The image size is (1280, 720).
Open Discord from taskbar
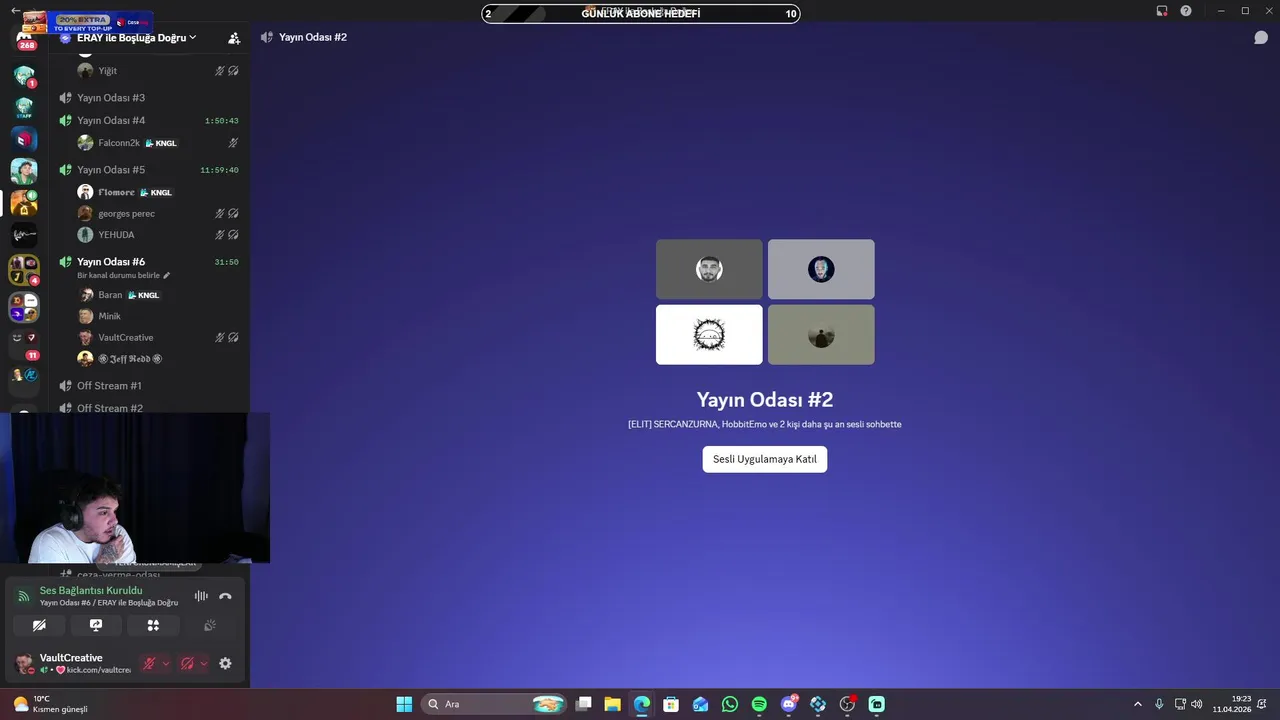[x=789, y=704]
